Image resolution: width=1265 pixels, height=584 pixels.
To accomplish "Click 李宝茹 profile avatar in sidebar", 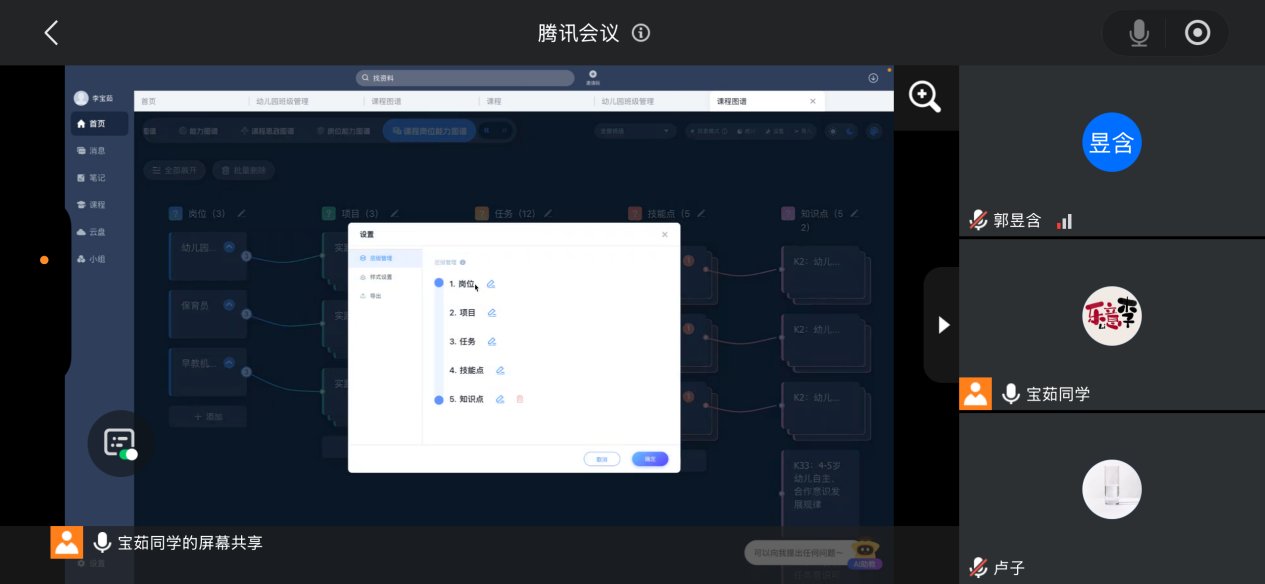I will tap(81, 98).
